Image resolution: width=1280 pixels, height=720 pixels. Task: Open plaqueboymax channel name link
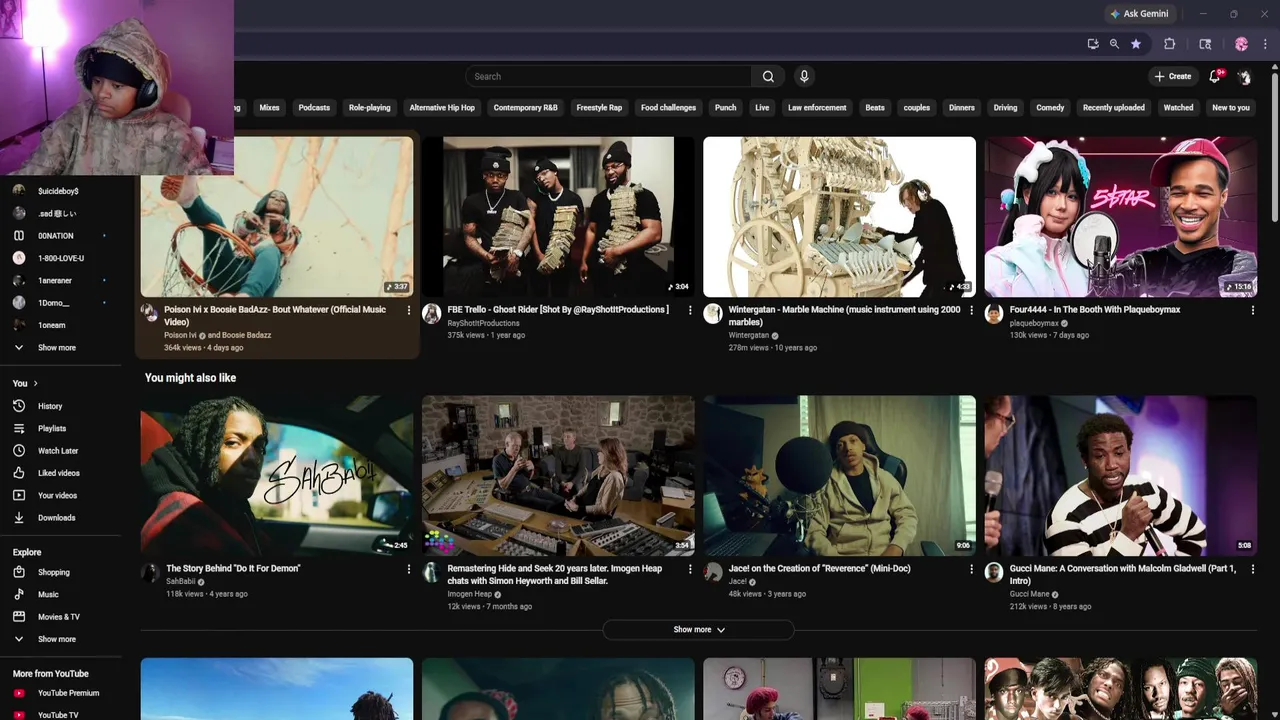[1034, 323]
